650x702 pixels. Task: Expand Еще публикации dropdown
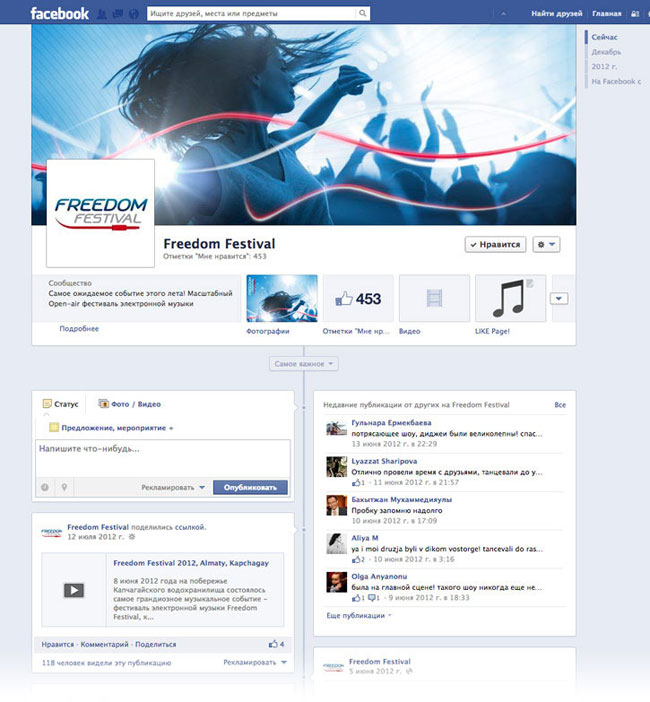point(359,616)
